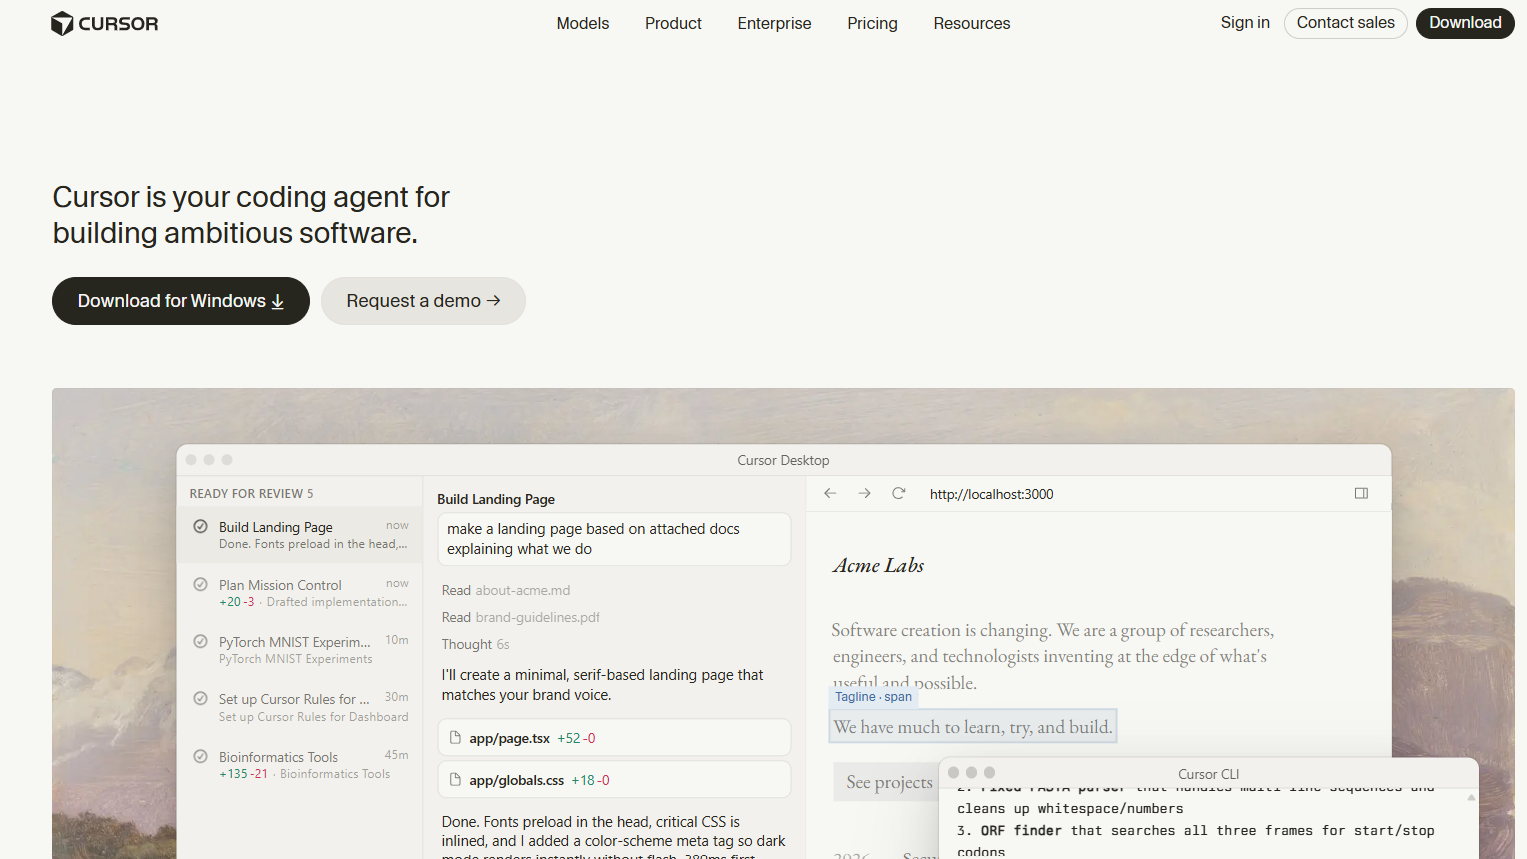Click the 'Tagline · span' element label
The image size is (1527, 859).
873,697
